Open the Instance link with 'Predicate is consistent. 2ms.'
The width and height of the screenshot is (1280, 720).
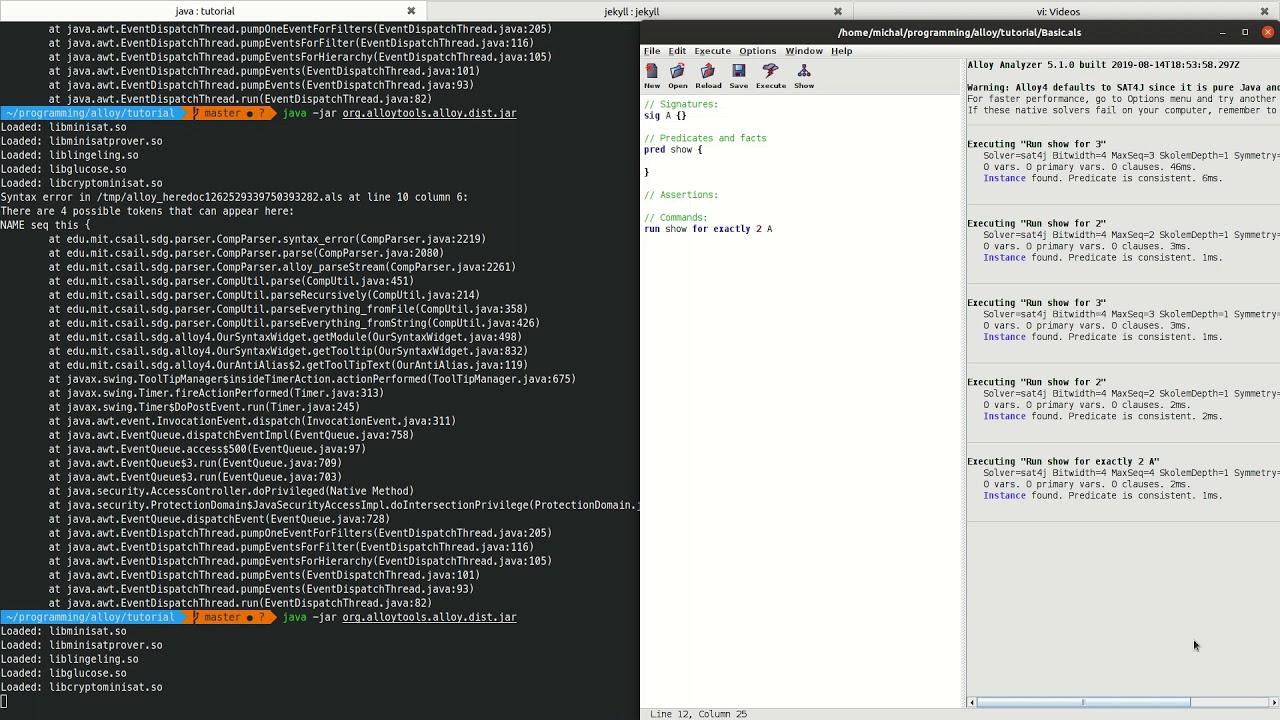[x=1004, y=417]
